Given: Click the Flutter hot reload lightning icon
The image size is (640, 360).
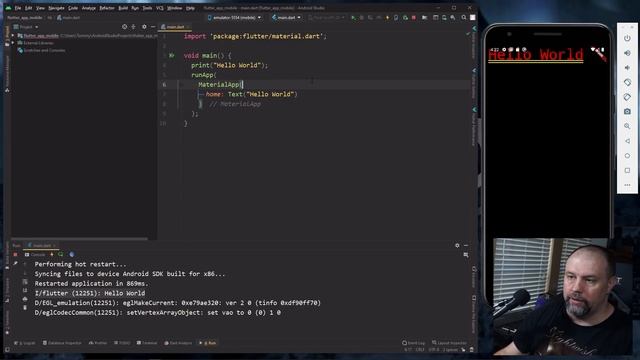Looking at the screenshot, I should point(387,18).
